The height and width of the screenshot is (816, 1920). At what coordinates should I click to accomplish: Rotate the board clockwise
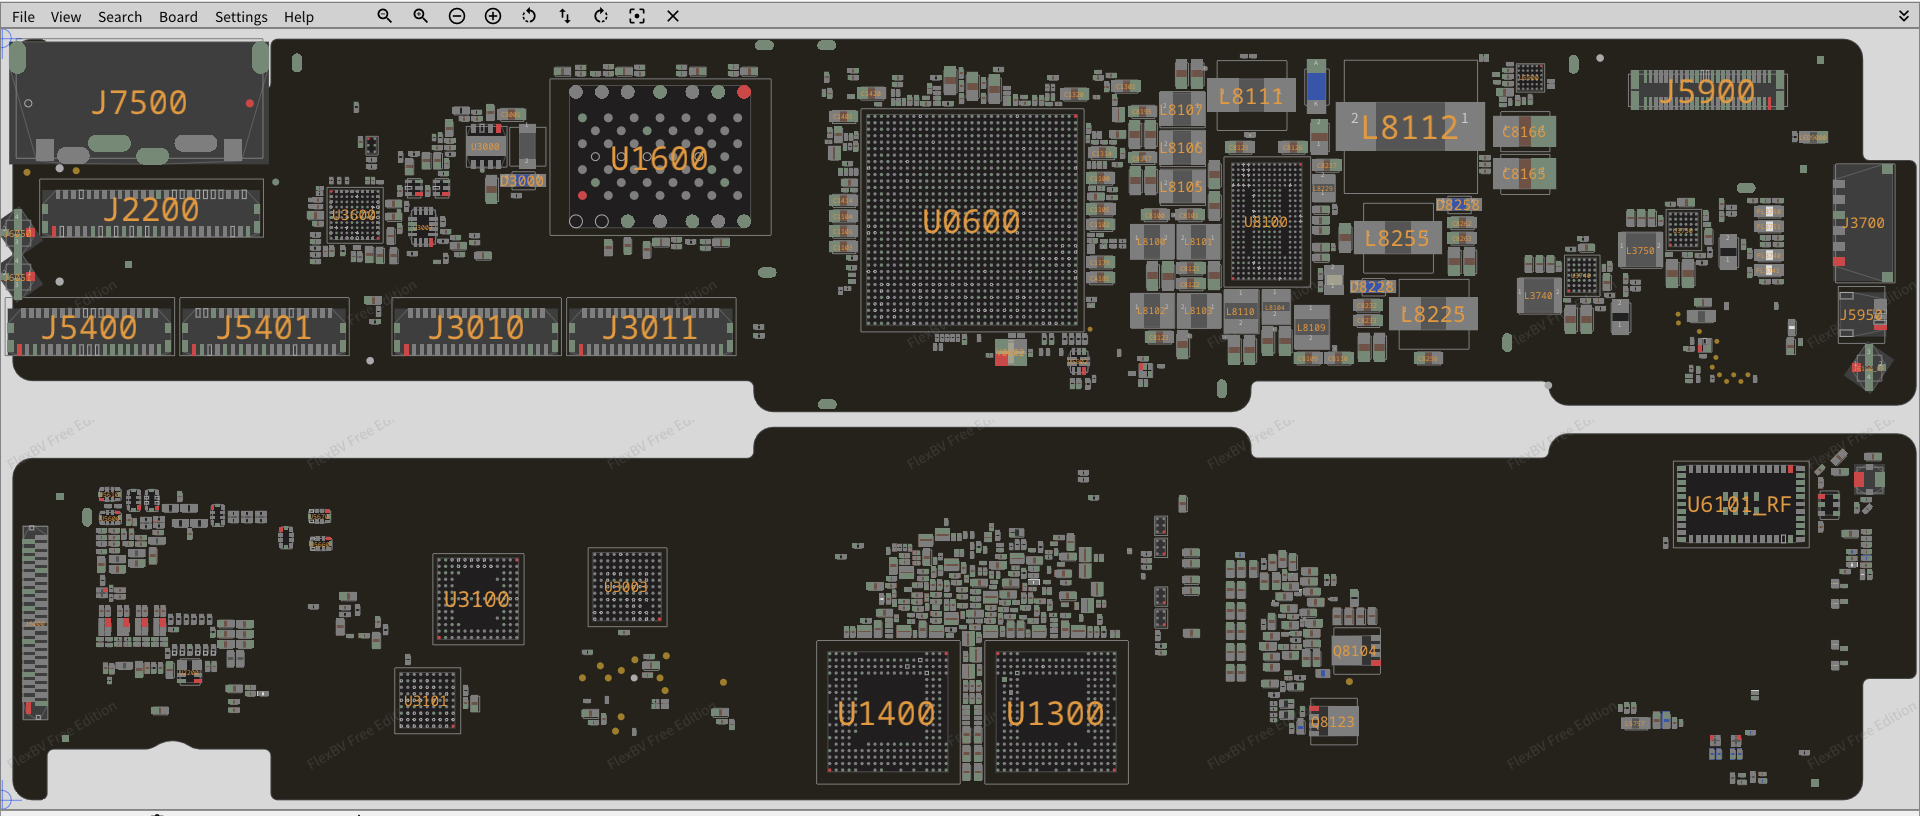pos(601,16)
